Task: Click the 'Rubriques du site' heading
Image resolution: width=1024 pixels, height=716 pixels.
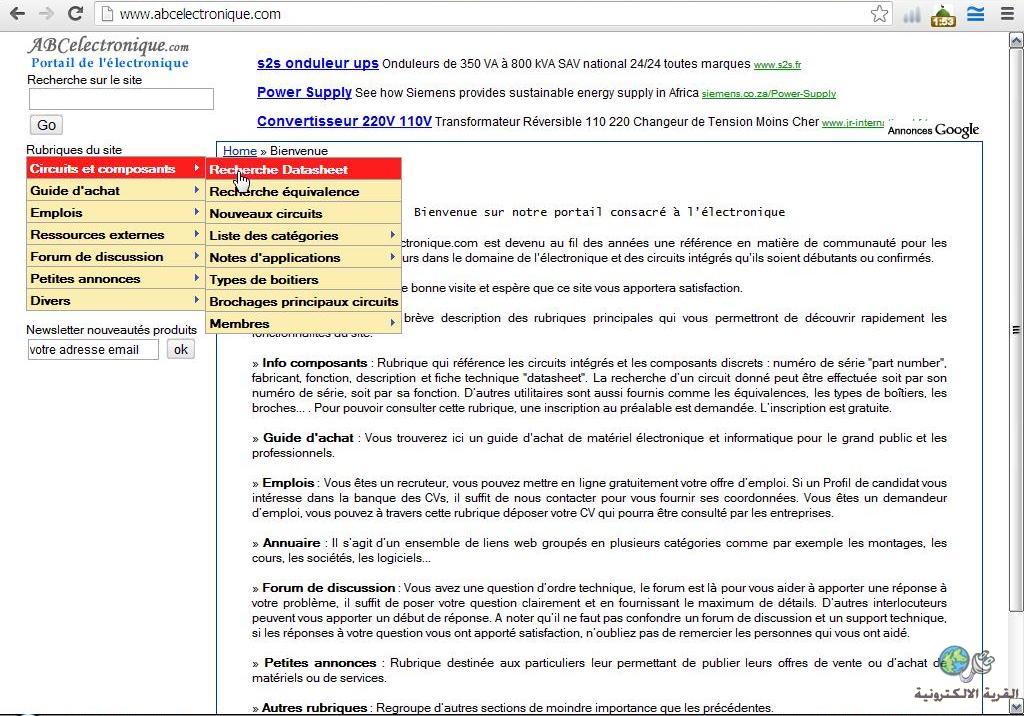Action: click(x=74, y=150)
